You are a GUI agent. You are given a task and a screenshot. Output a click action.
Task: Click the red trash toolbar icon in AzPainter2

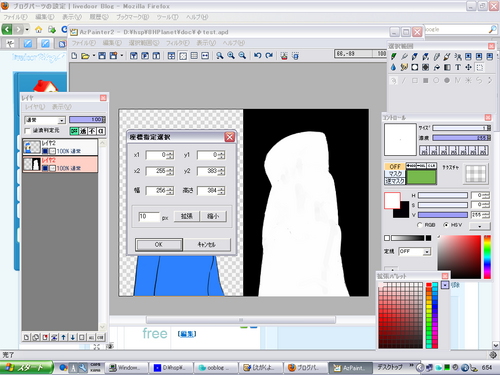click(x=284, y=56)
